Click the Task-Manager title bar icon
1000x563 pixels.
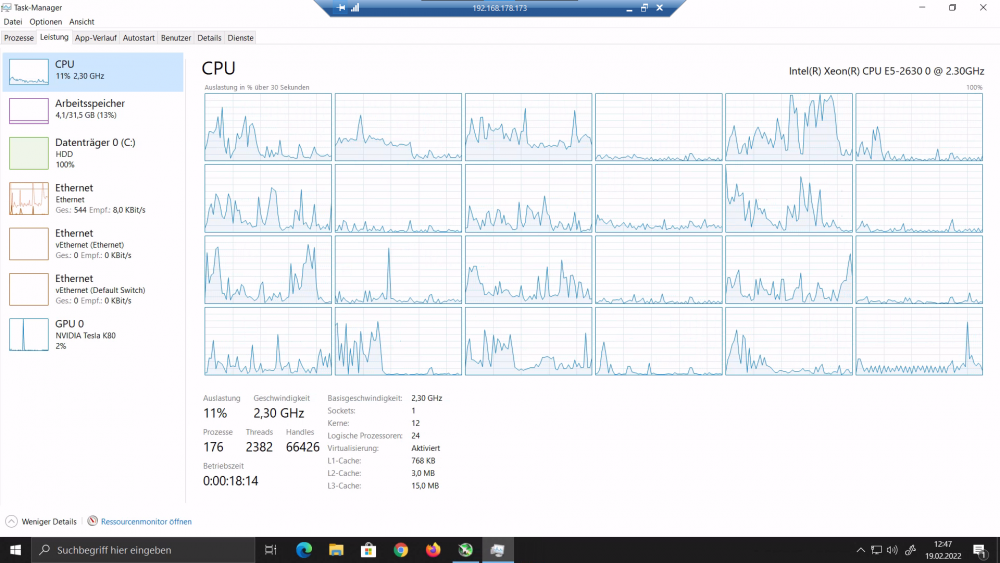(6, 8)
